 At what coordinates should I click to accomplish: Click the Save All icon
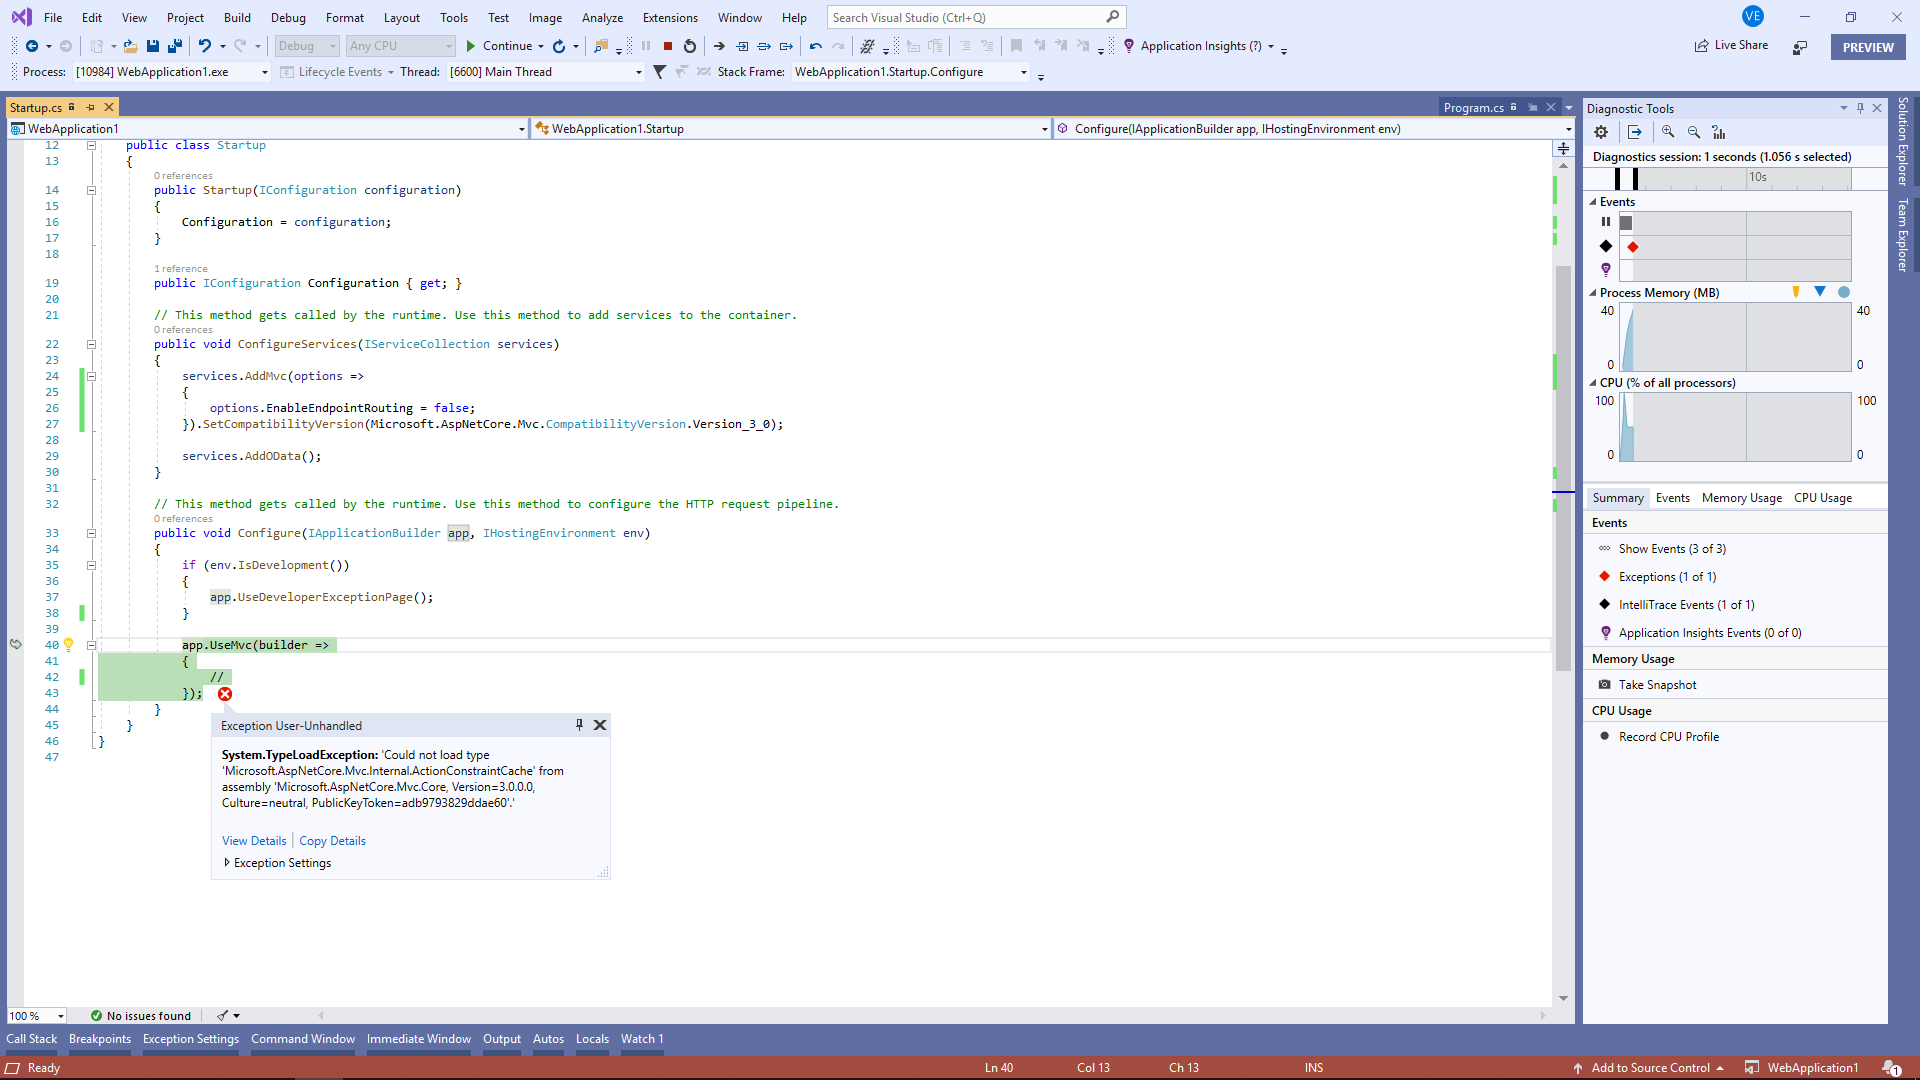point(175,46)
